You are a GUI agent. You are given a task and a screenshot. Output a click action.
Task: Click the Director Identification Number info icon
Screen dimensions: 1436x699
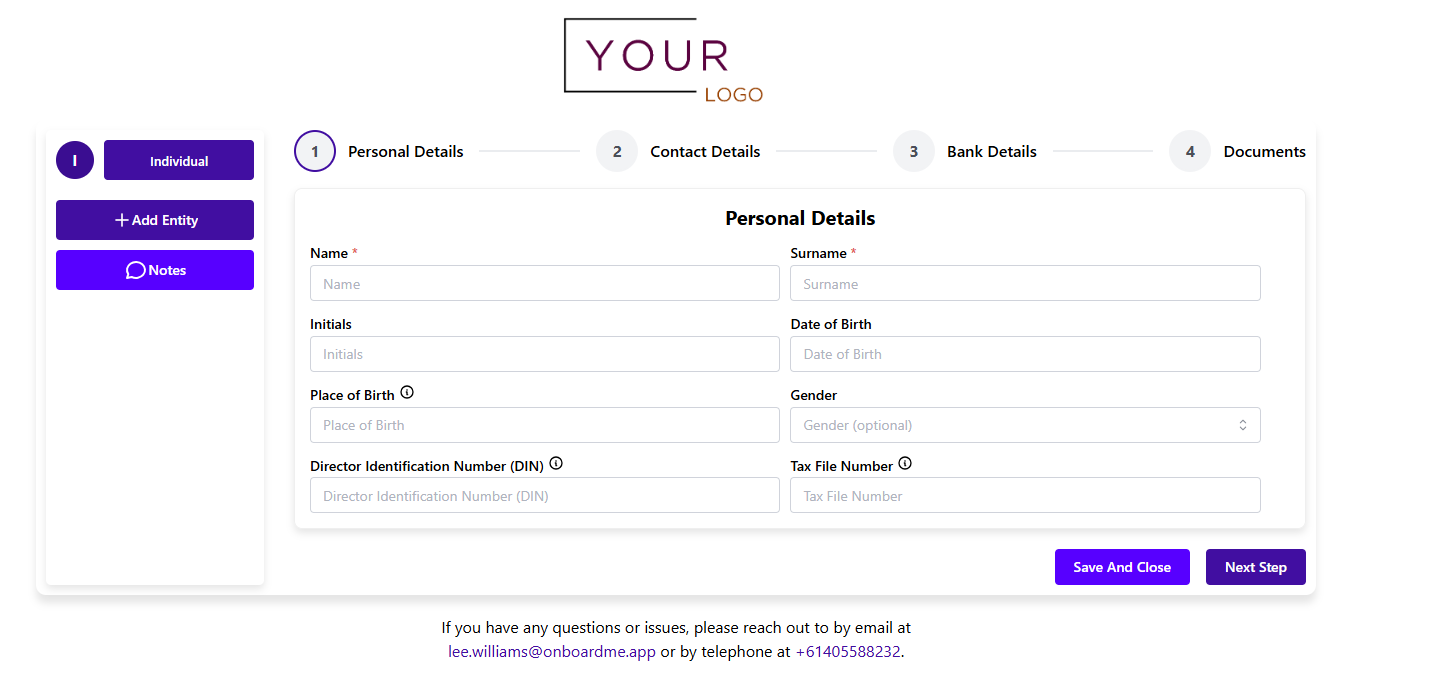(556, 464)
